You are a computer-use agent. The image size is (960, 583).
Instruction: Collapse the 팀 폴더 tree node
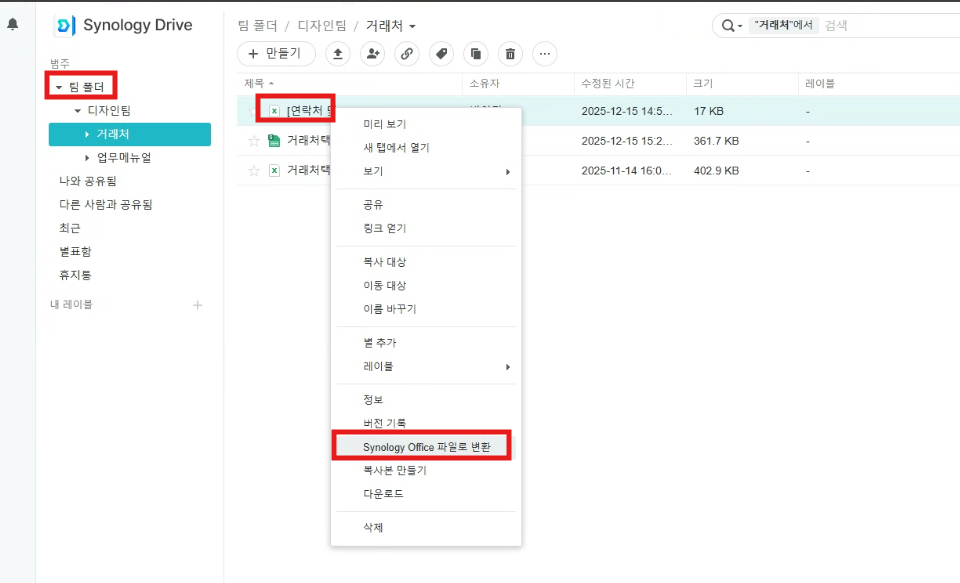[59, 88]
